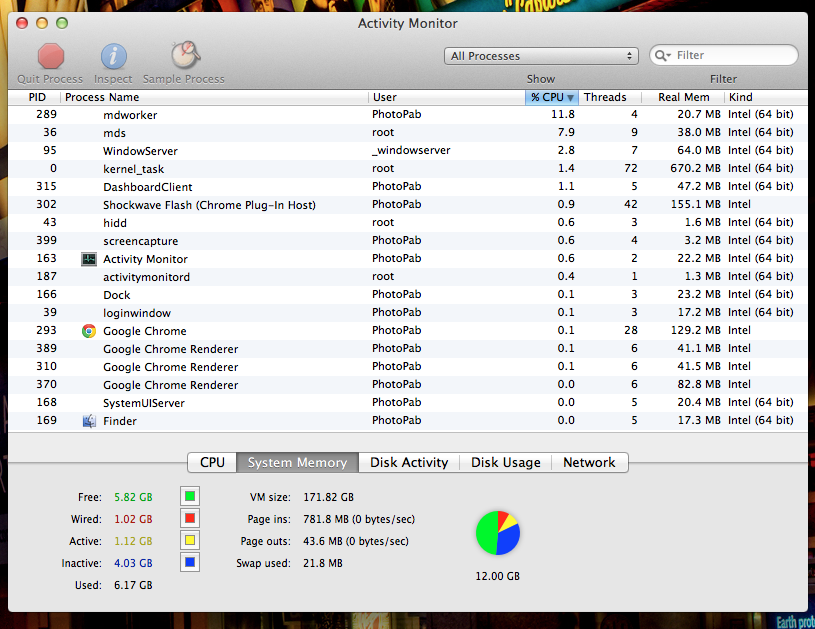
Task: Select the activitymonitord process row
Action: (408, 277)
